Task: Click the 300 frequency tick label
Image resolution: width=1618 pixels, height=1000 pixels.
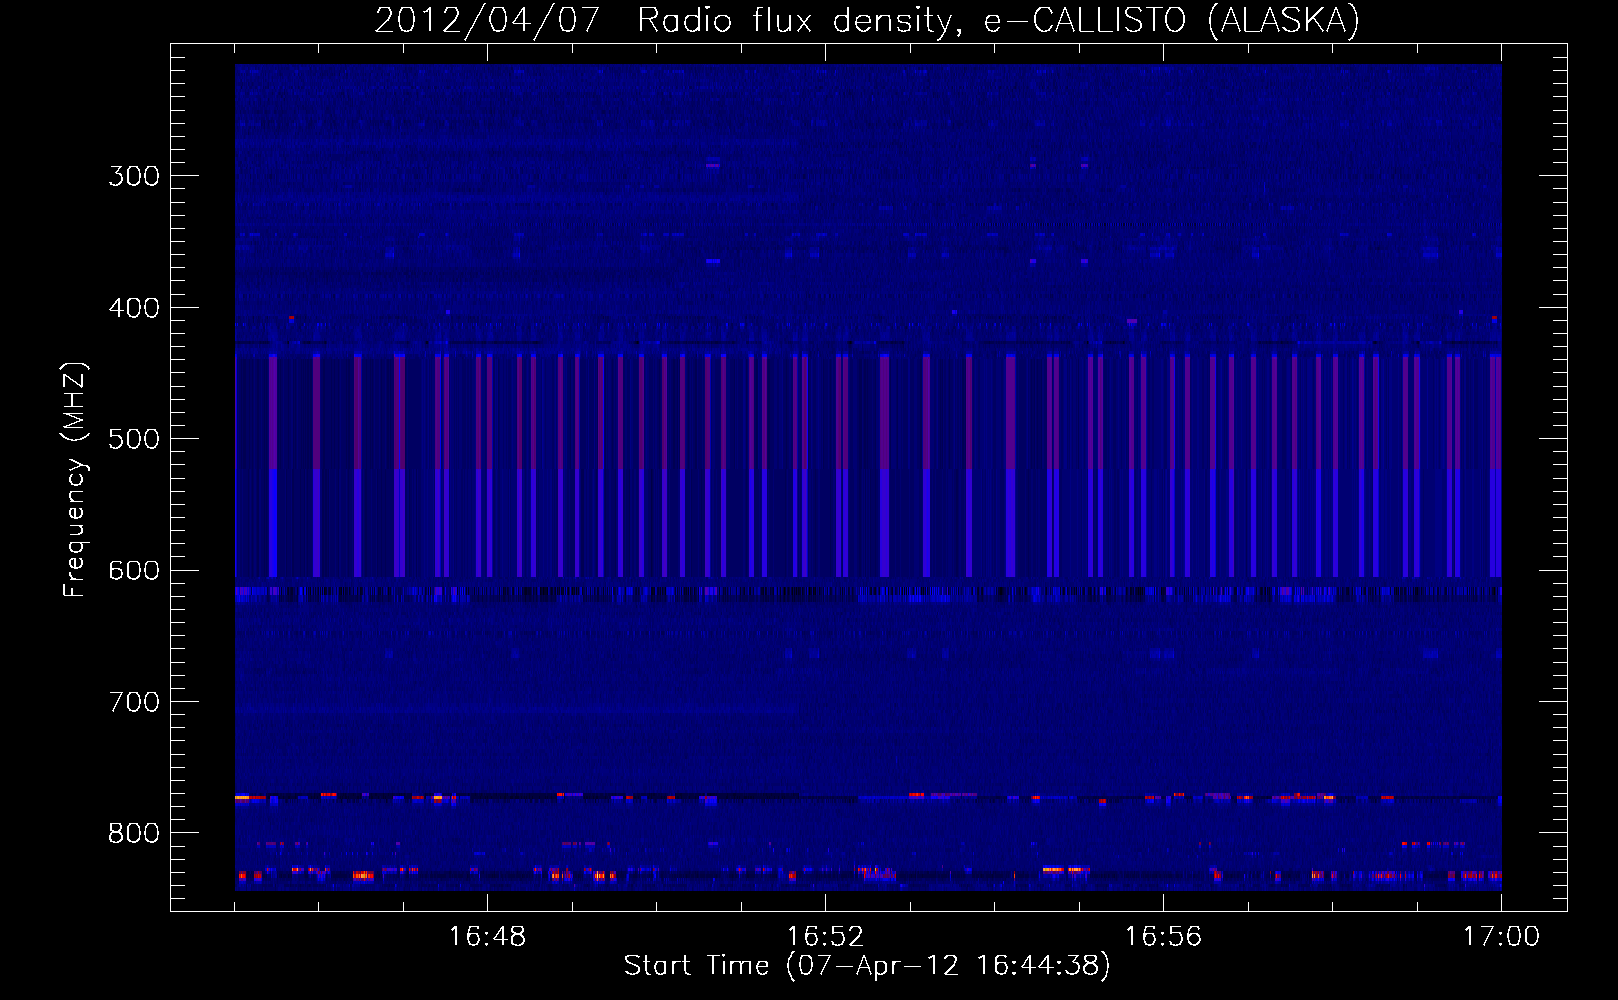Action: tap(134, 176)
